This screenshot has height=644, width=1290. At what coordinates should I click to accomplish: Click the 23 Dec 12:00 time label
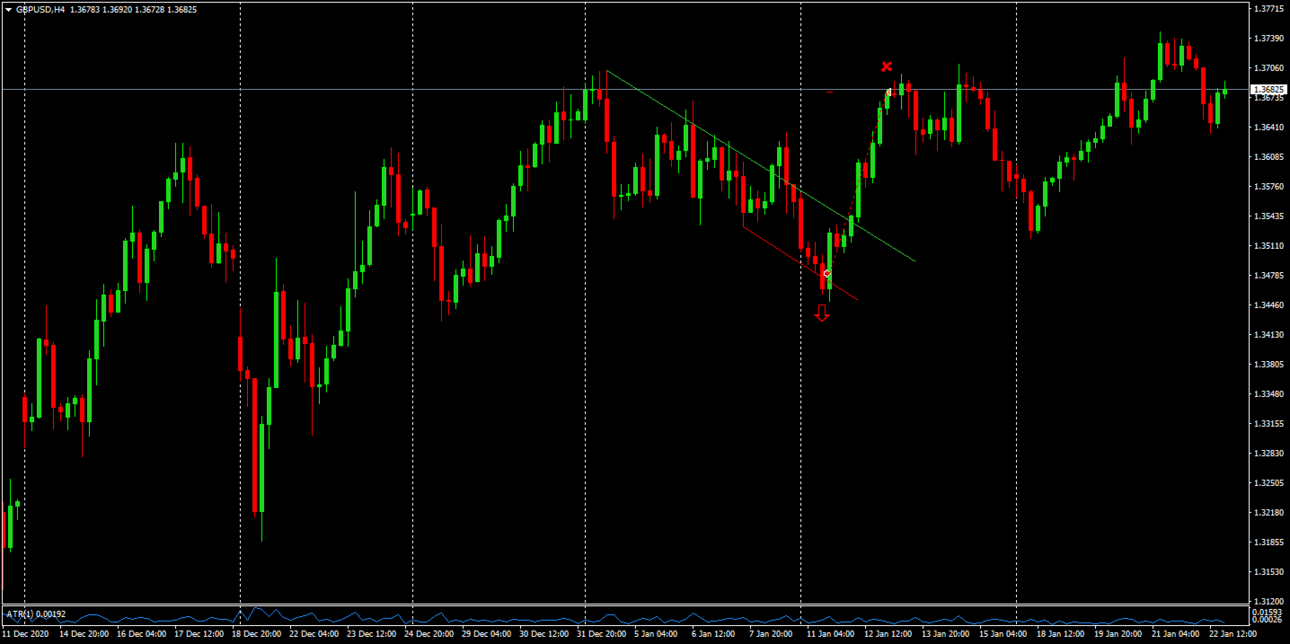[371, 634]
